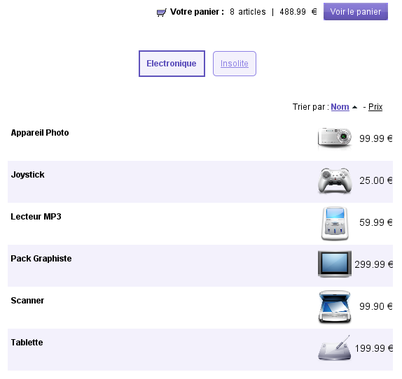Open the Scanner product name
The width and height of the screenshot is (402, 379).
tap(27, 301)
